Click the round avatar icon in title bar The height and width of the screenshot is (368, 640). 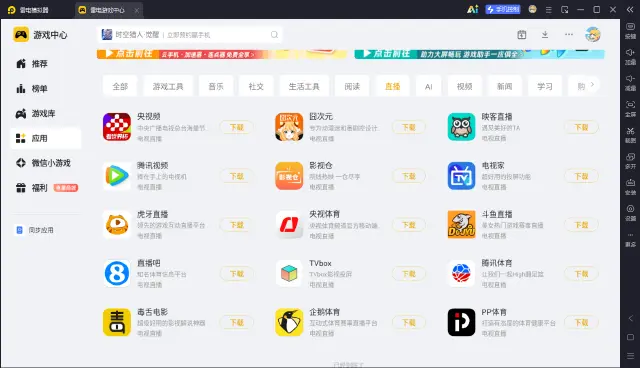pos(532,9)
